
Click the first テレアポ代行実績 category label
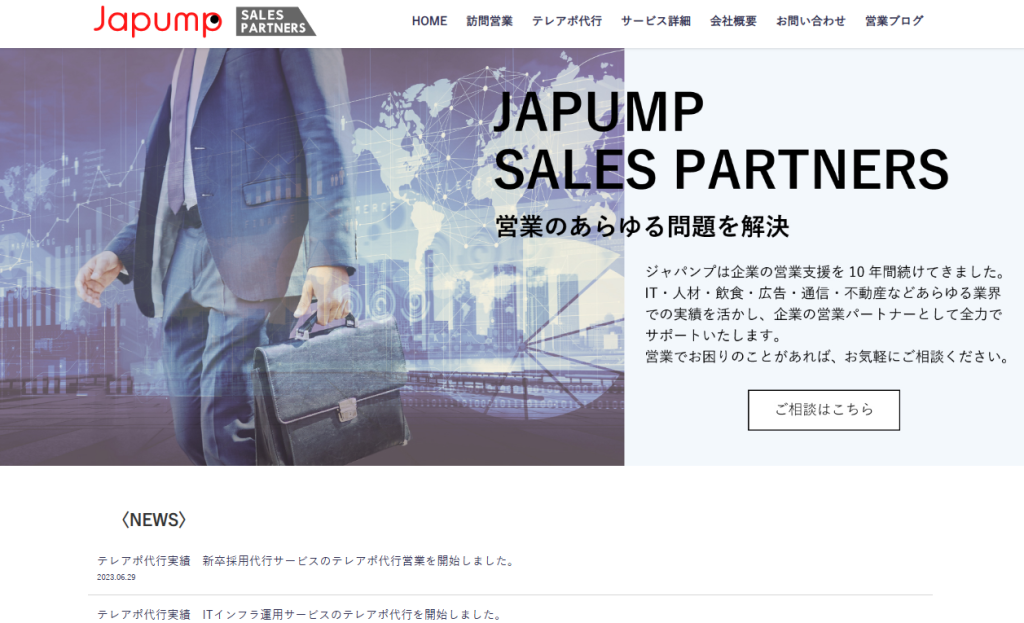point(144,561)
